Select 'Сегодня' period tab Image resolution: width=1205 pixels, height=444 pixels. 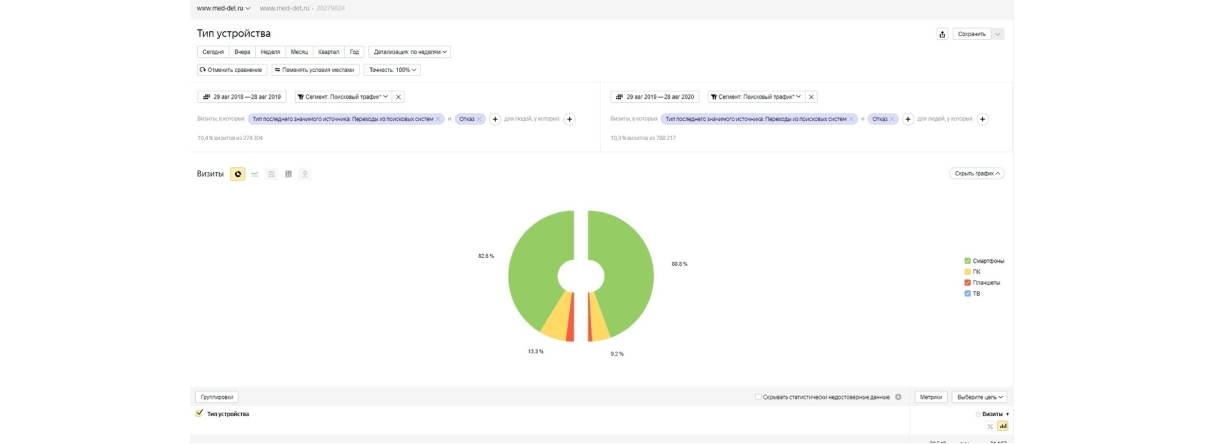coord(213,52)
